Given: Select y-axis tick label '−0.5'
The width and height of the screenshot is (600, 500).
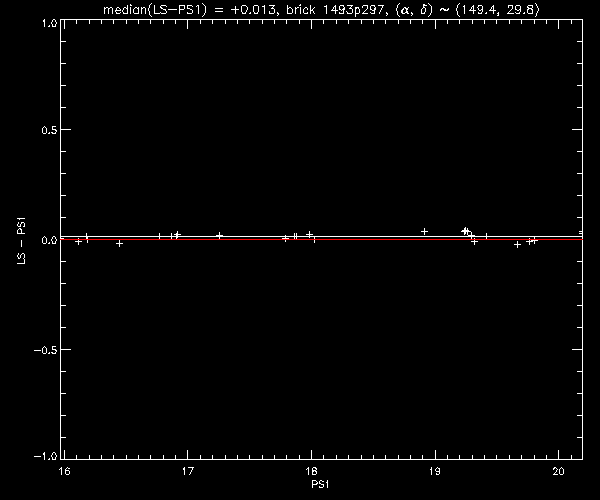Looking at the screenshot, I should point(46,350).
